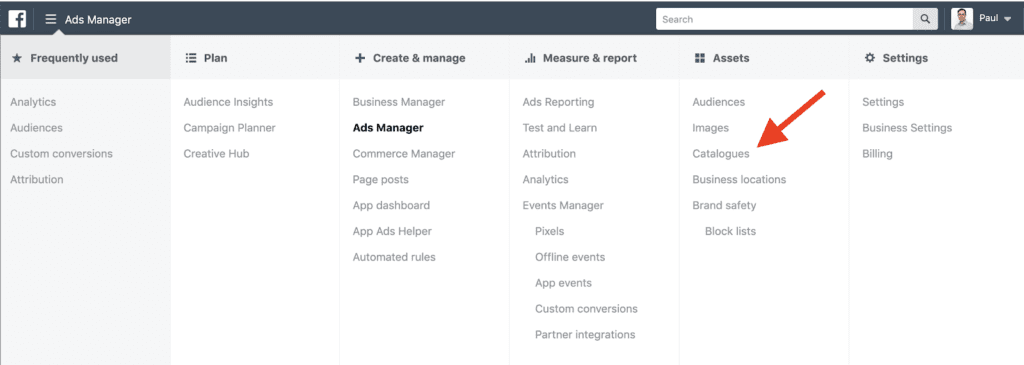Click the star icon next to Frequently used
This screenshot has width=1024, height=365.
click(17, 58)
